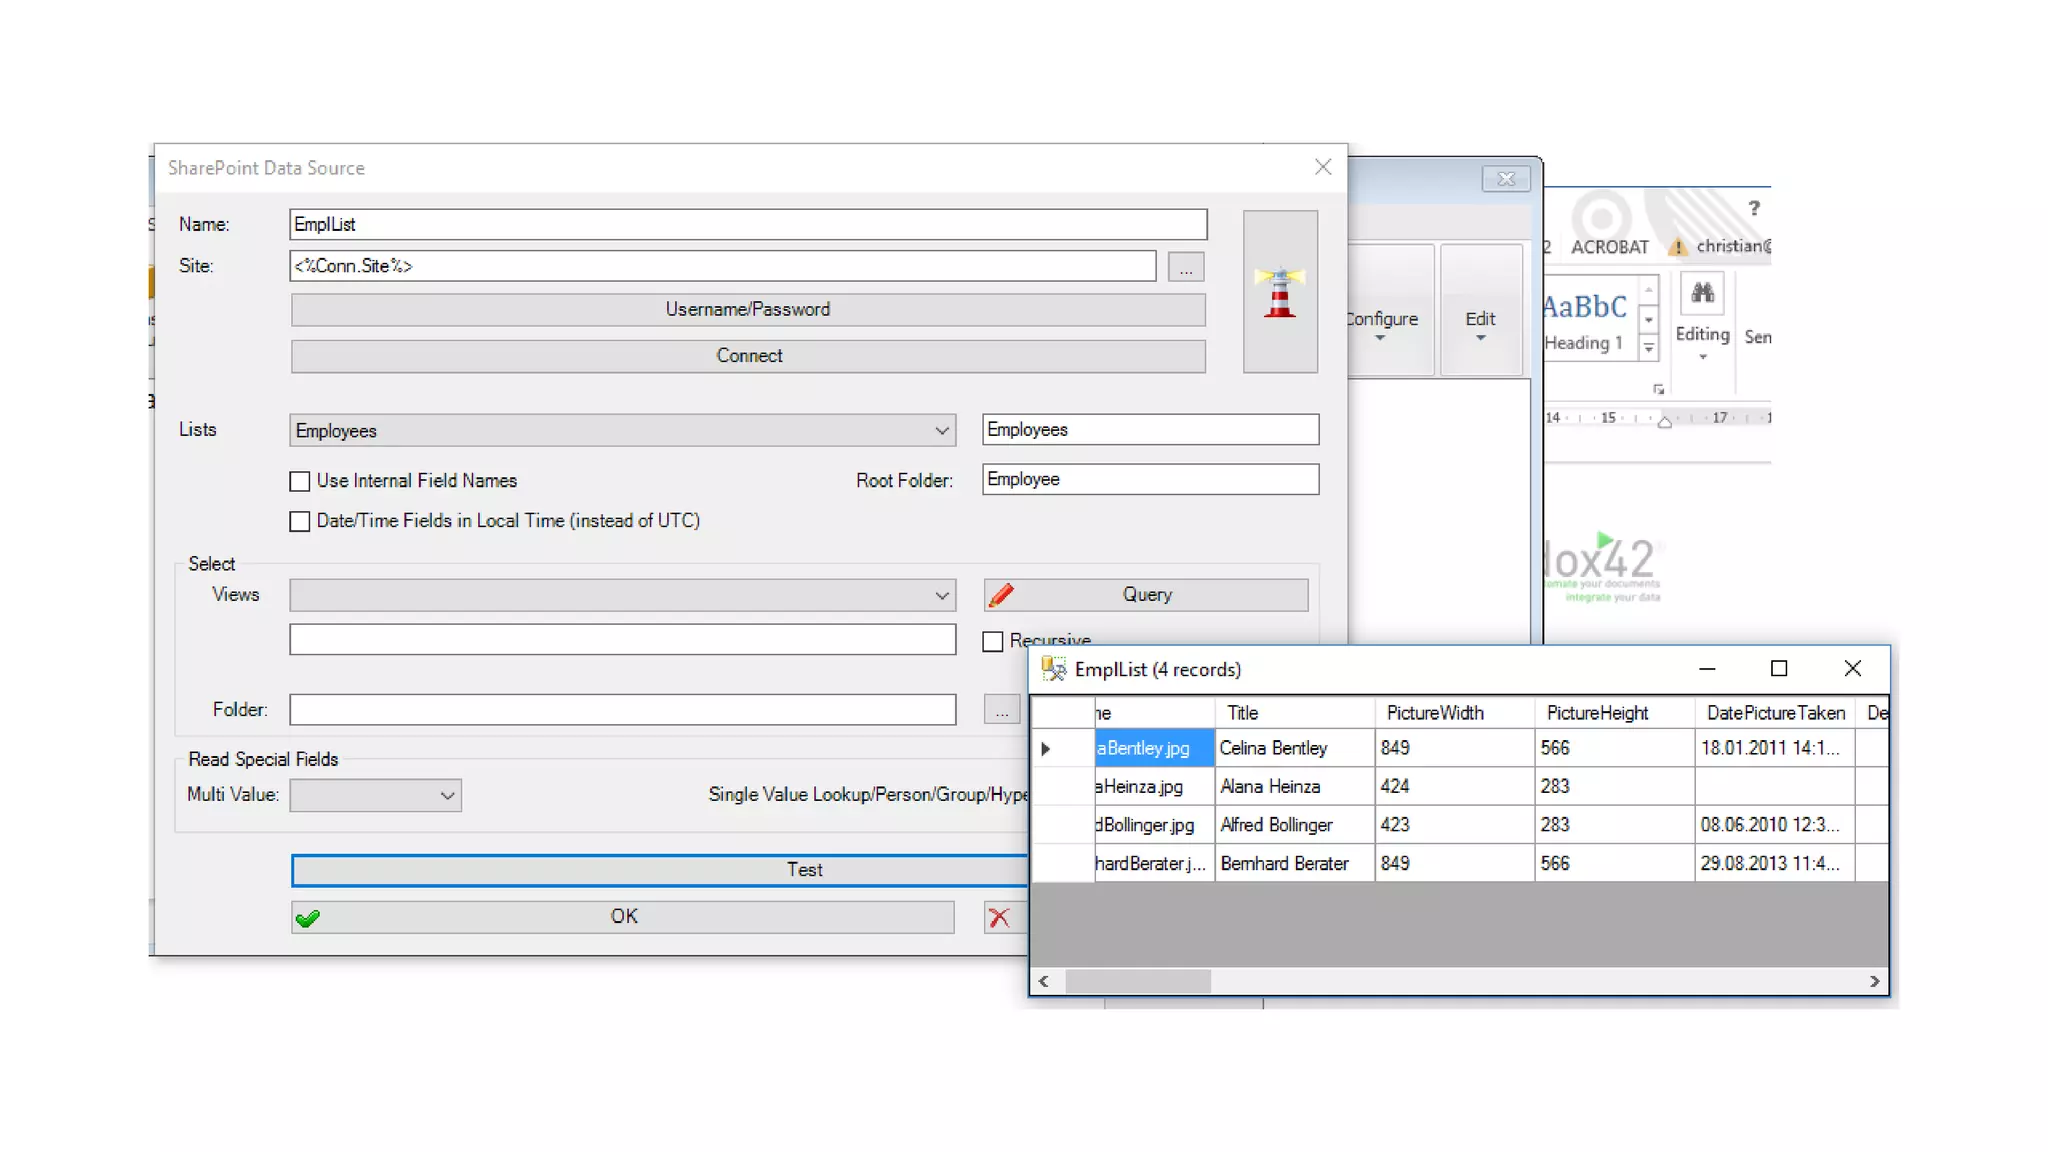Open the ACROBAT ribbon tab
The width and height of the screenshot is (2048, 1152).
pos(1609,247)
